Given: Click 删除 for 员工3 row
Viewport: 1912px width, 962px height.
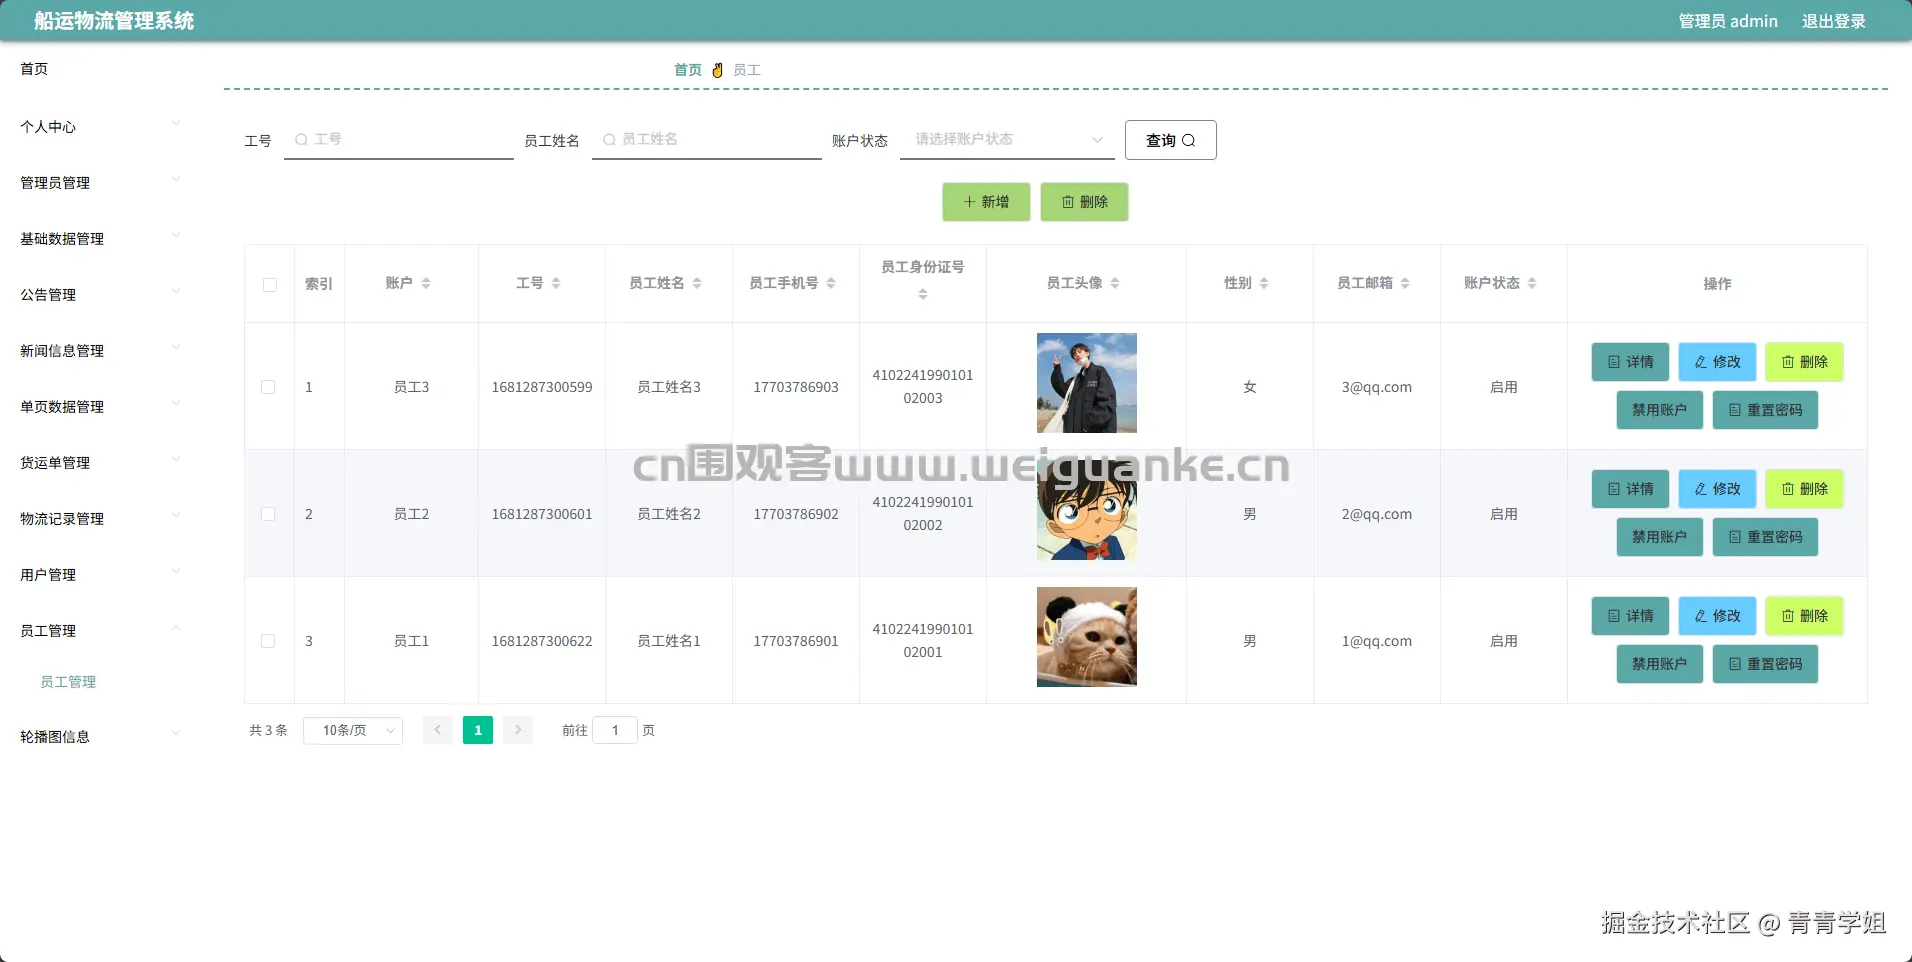Looking at the screenshot, I should coord(1804,362).
